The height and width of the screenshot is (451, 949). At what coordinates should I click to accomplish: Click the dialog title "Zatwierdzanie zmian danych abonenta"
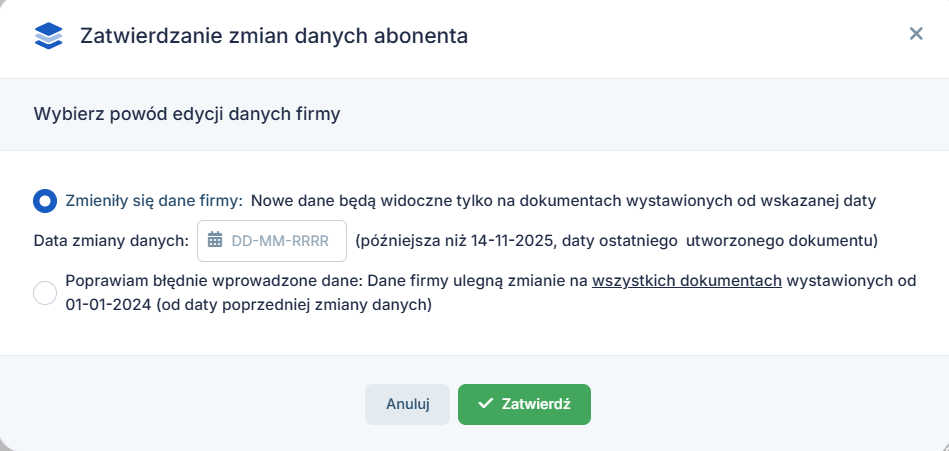(273, 37)
